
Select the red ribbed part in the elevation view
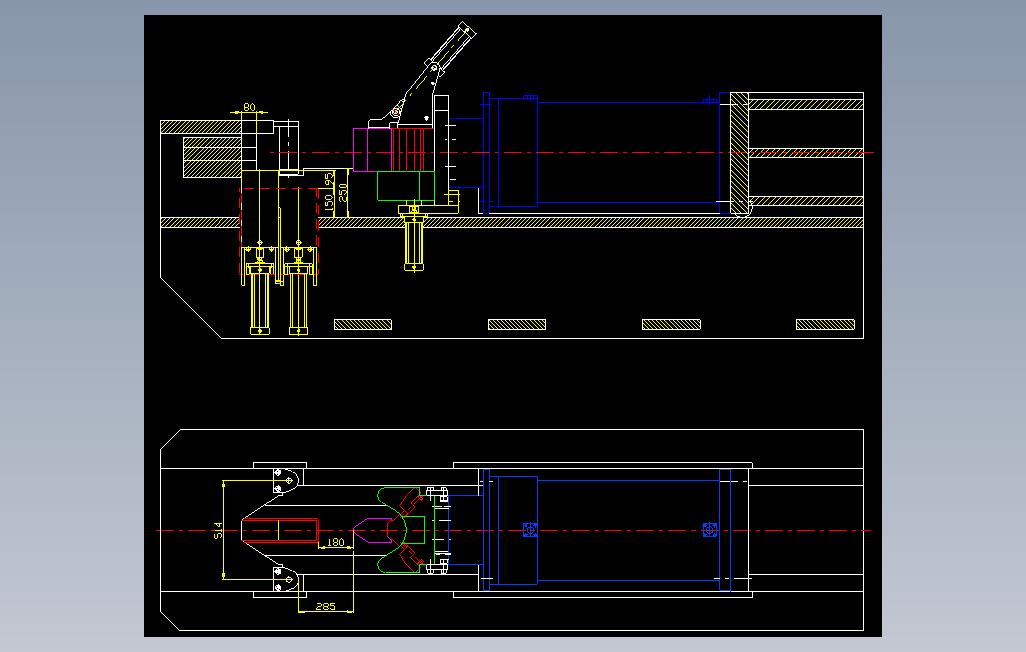tap(412, 149)
